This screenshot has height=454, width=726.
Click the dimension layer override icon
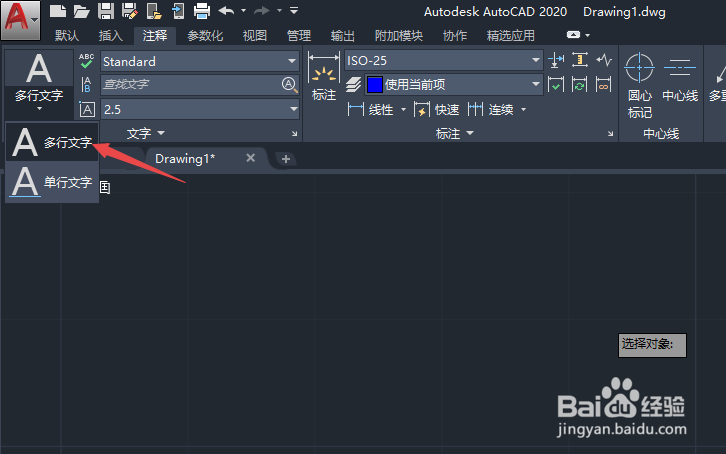click(354, 85)
